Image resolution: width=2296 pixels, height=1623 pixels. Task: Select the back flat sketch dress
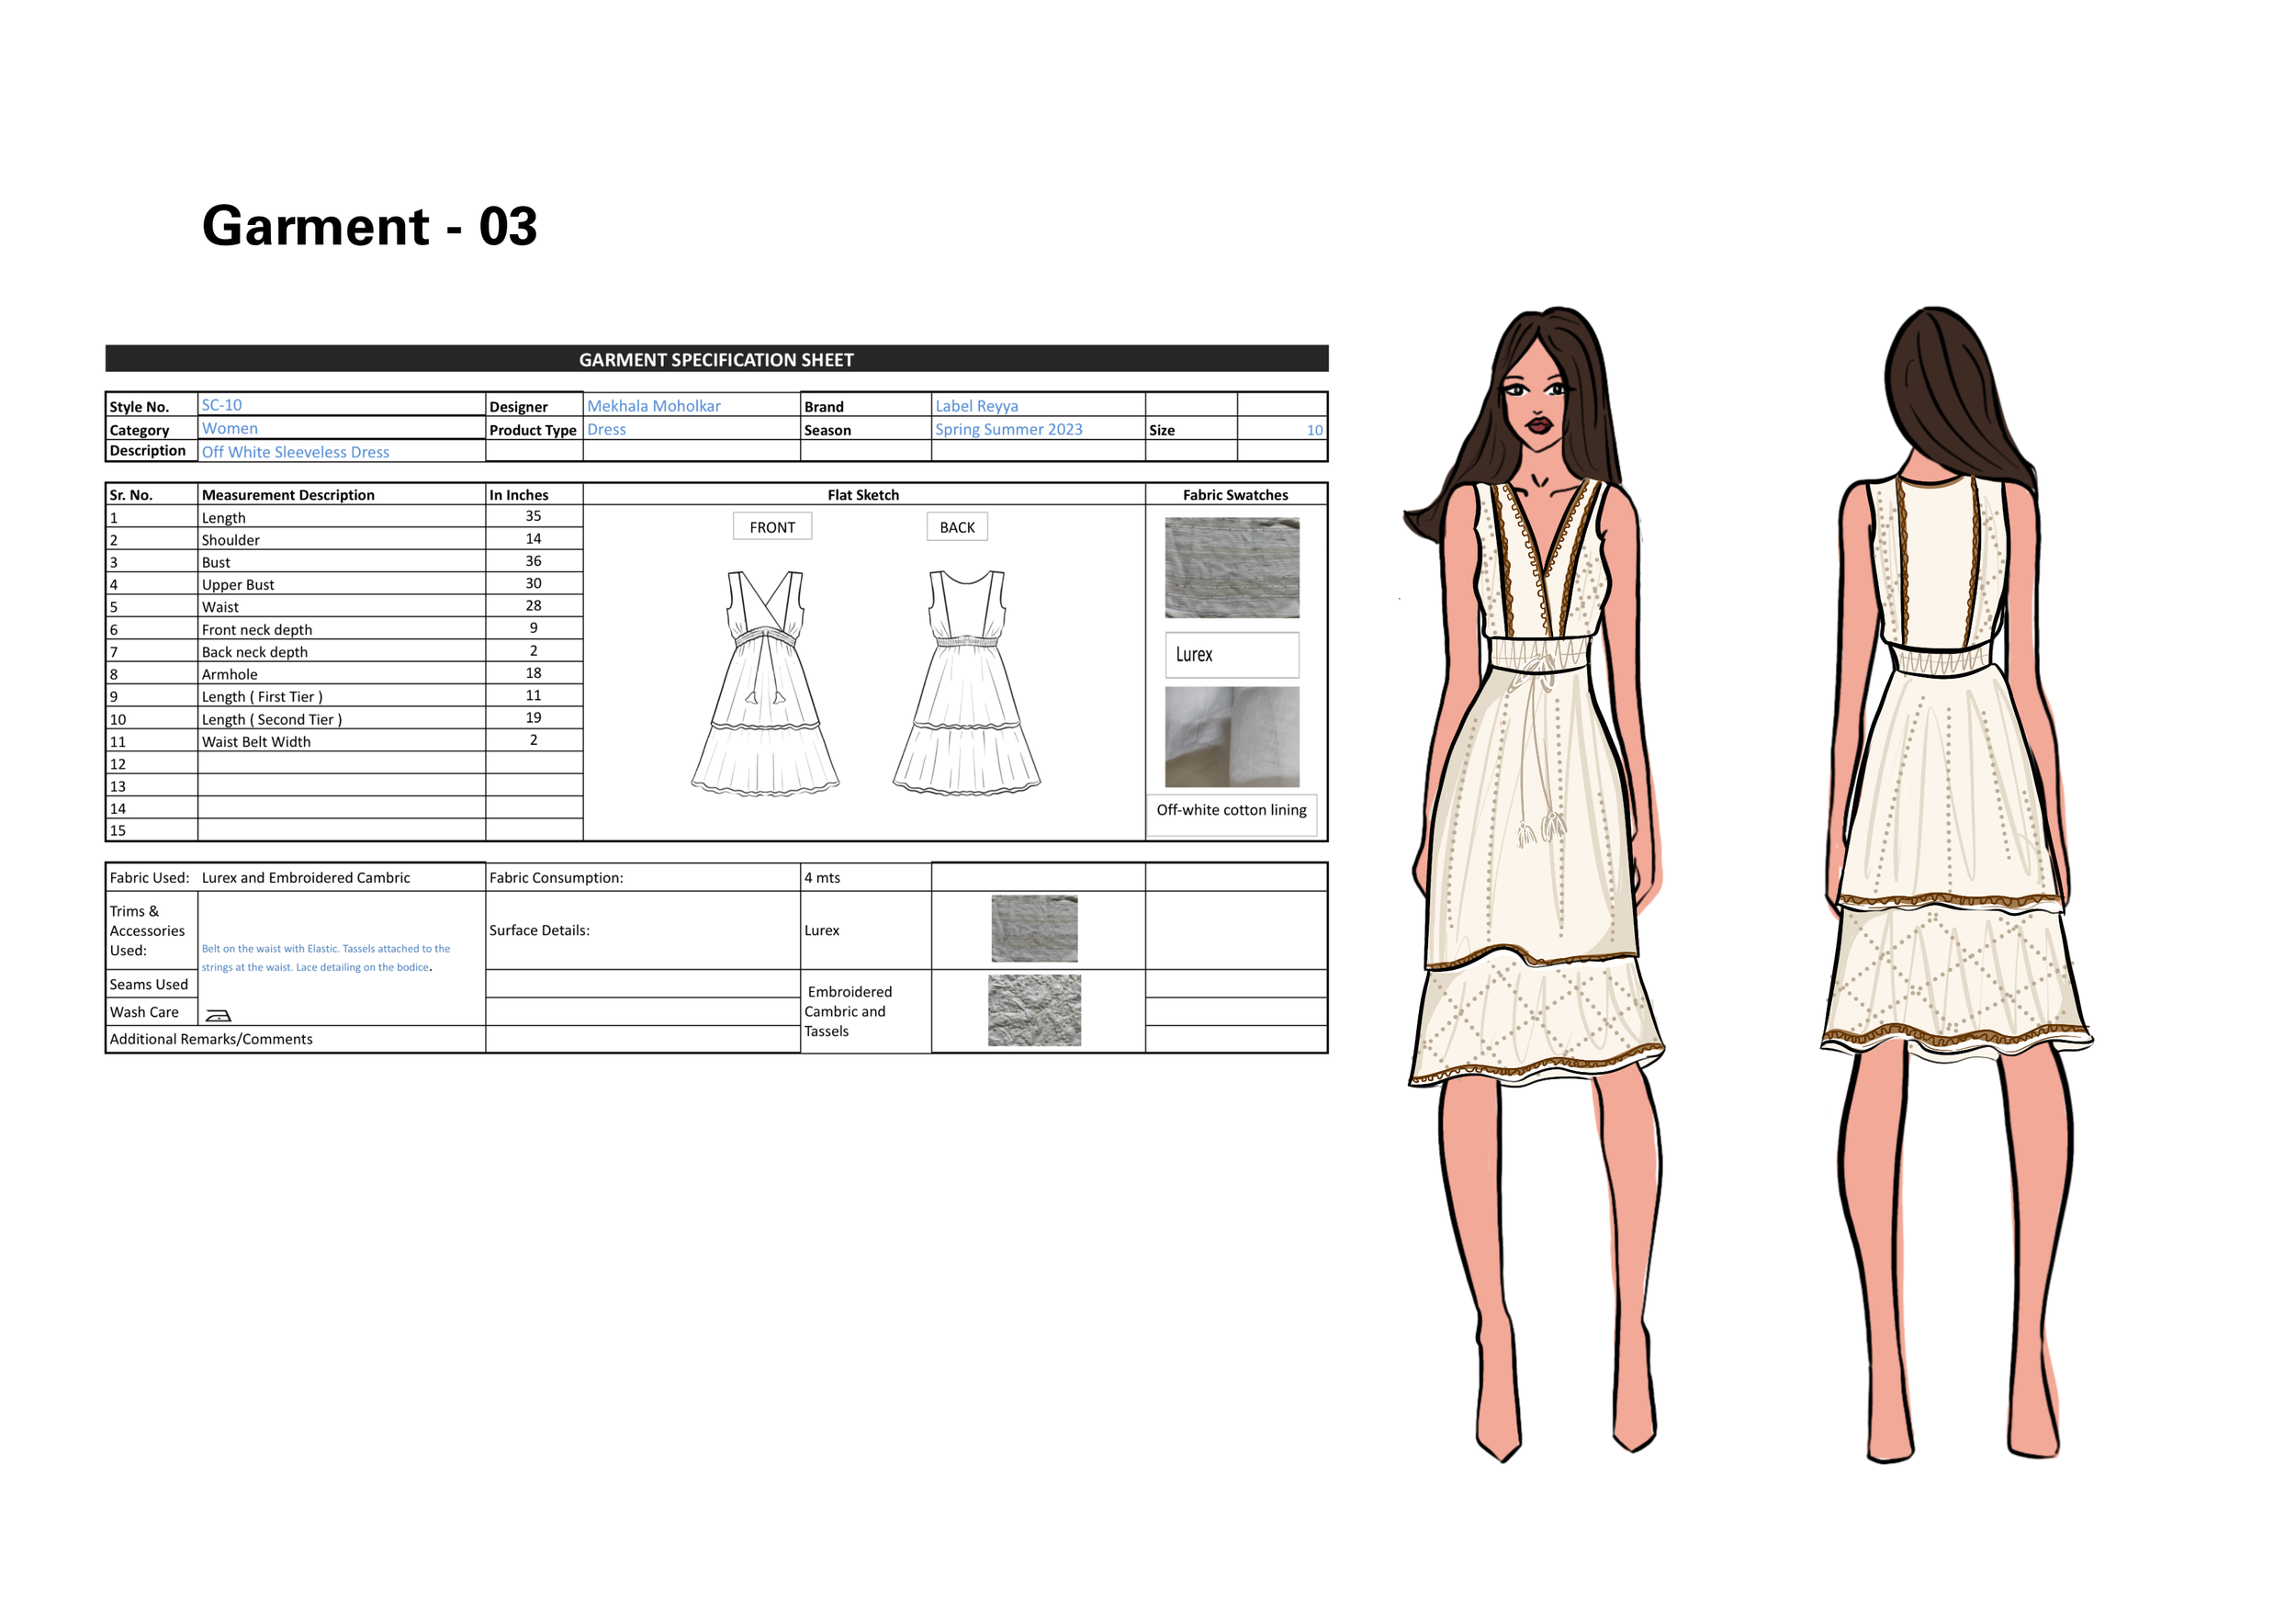(966, 684)
